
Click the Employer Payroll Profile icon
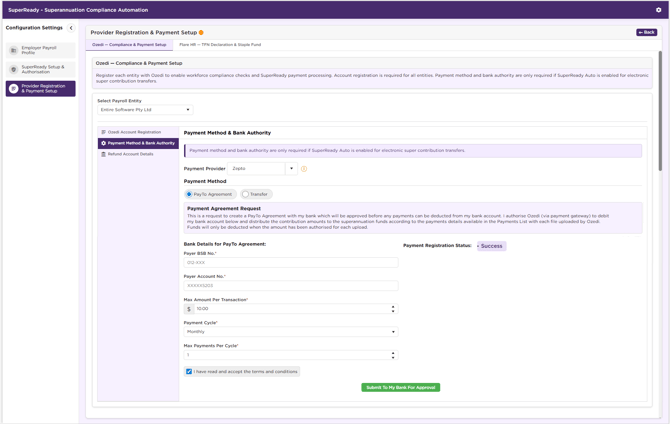[14, 50]
